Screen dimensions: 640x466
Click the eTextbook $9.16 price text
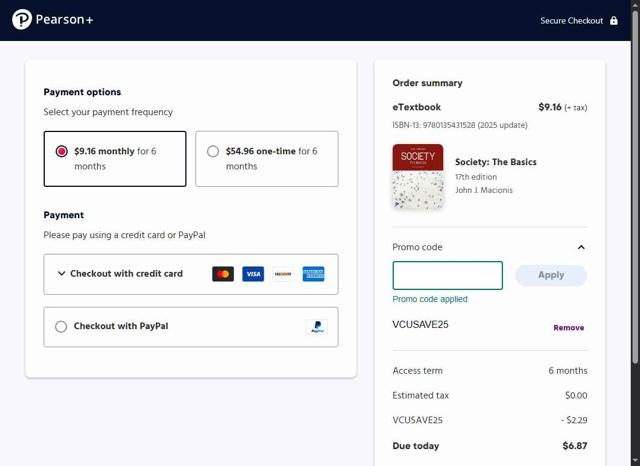point(550,107)
